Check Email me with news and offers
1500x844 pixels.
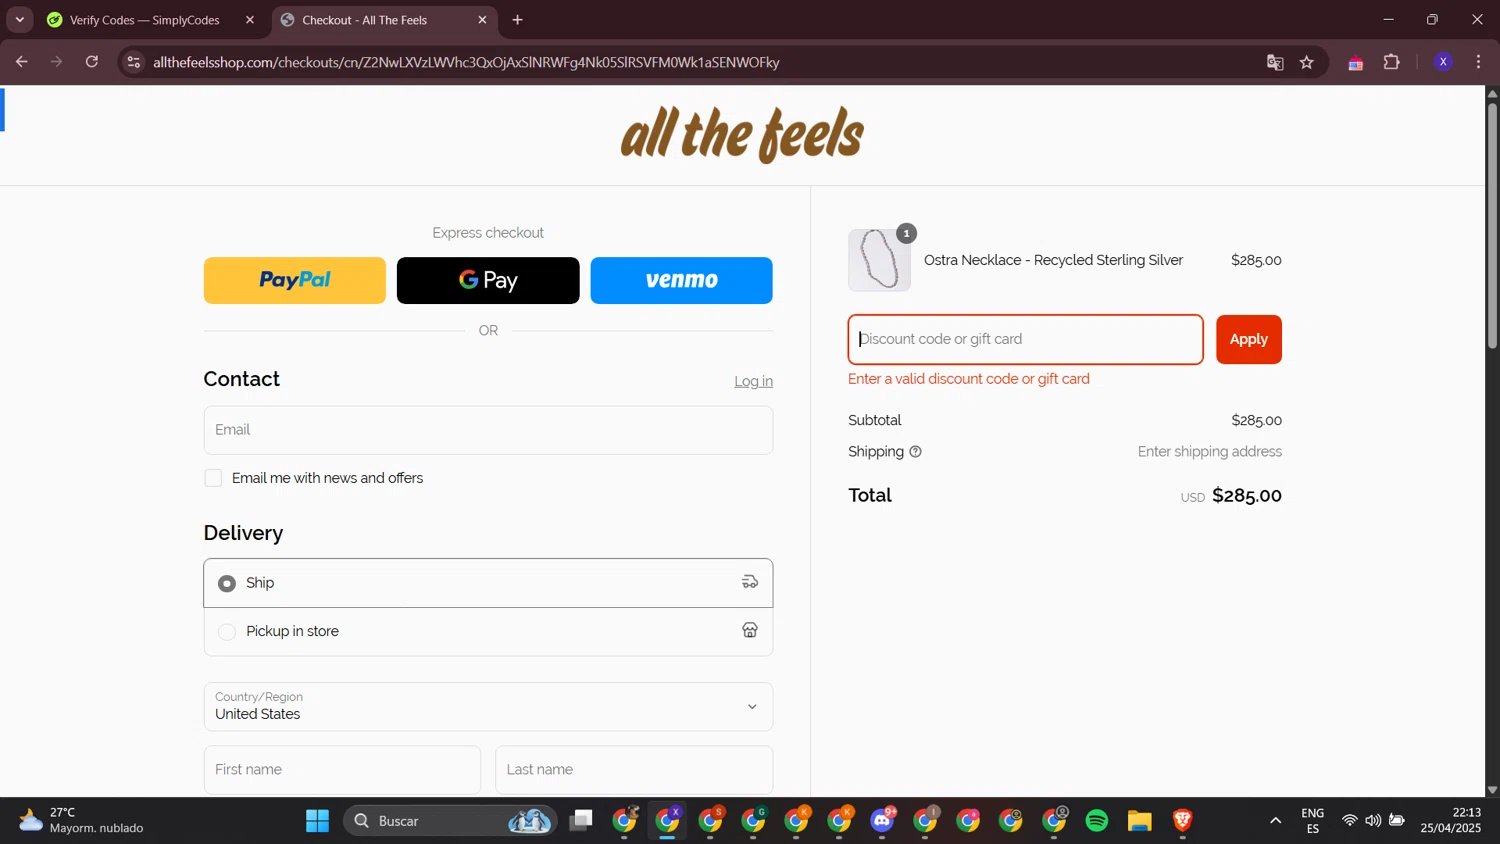tap(213, 478)
